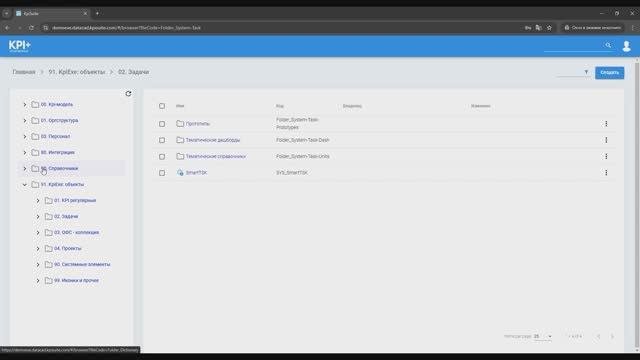
Task: Collapse the 91. KpiExe: объекты tree node
Action: [x=24, y=184]
